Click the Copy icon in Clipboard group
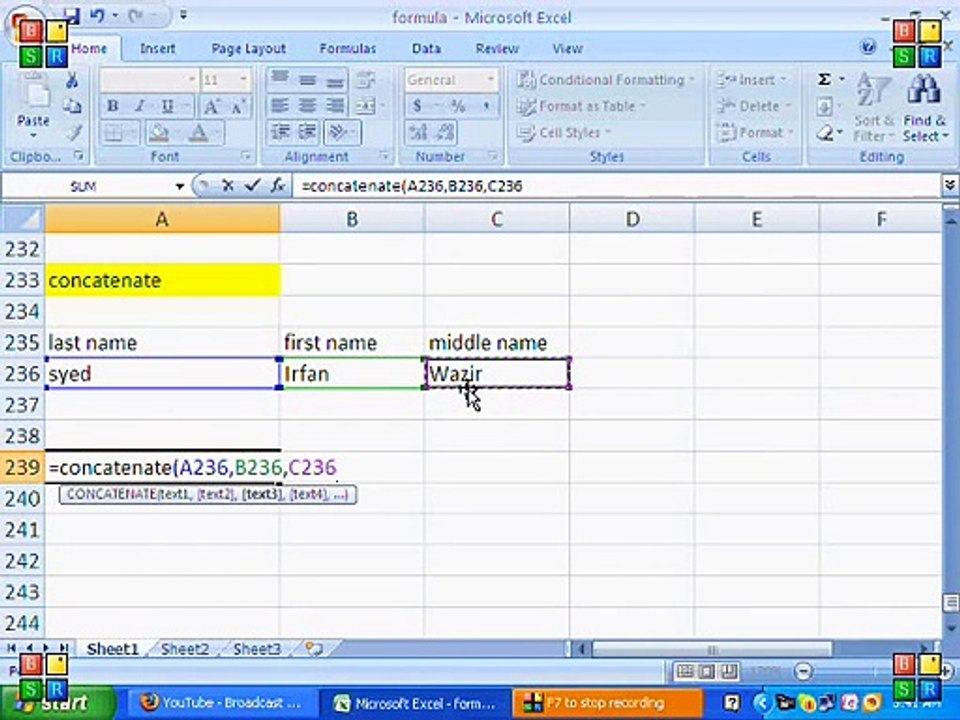 pyautogui.click(x=72, y=106)
